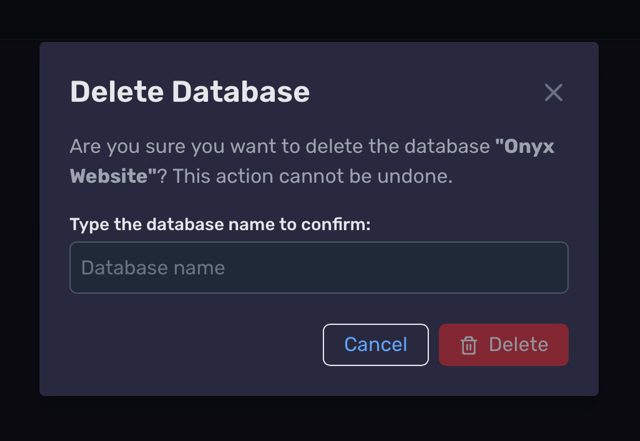
Task: Click the bold "Onyx Website" database name
Action: 312,161
